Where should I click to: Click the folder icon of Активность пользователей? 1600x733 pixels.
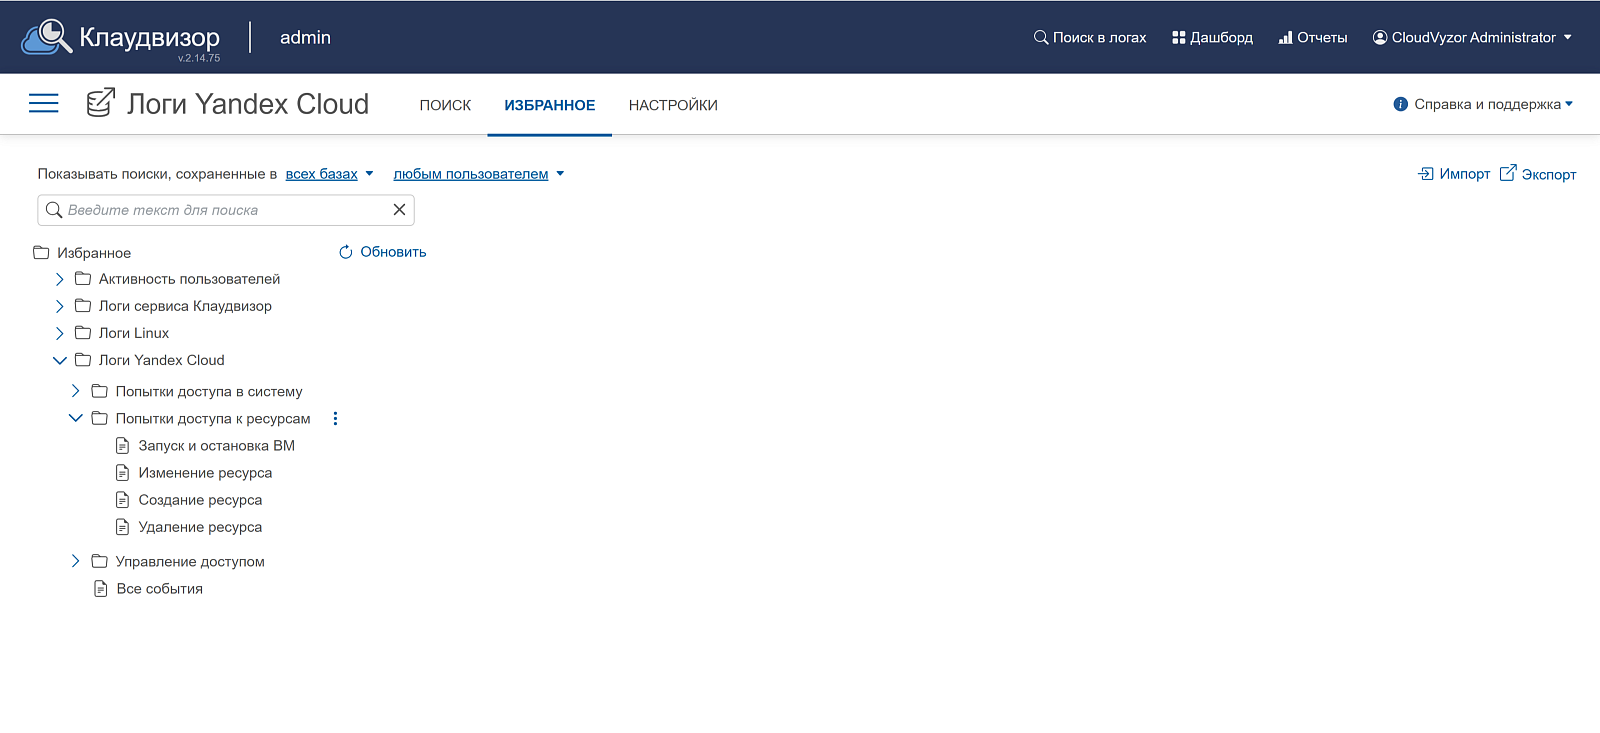coord(83,279)
